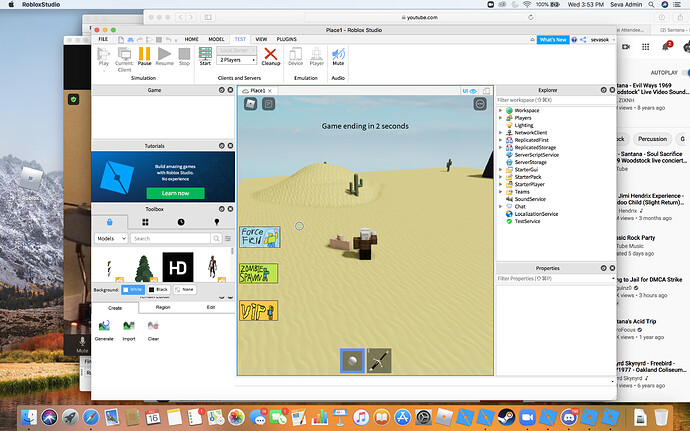The image size is (690, 431).
Task: Select the Toolbox Recent clock tab
Action: pos(181,222)
